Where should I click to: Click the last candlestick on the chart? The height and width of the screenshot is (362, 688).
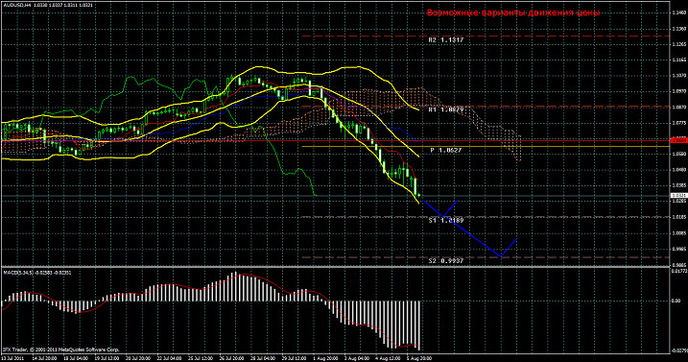point(419,195)
